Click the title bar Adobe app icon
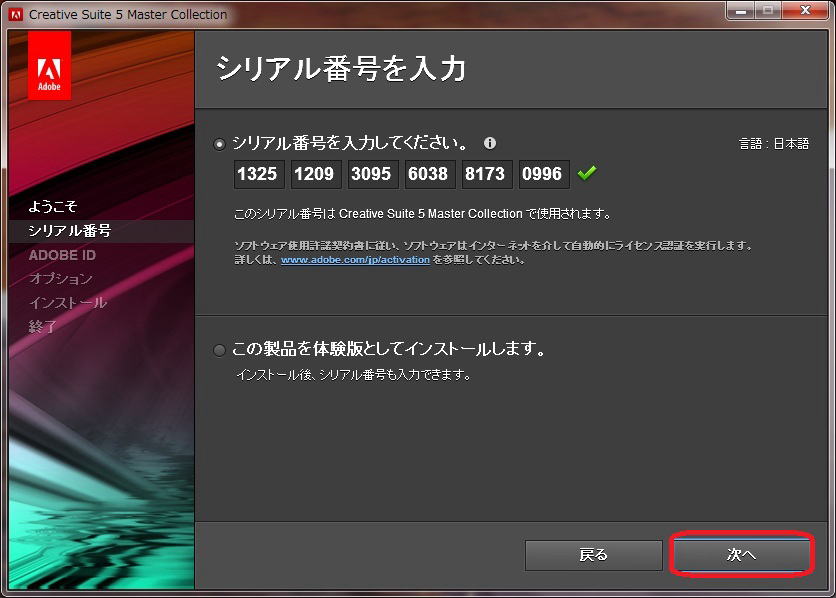 point(16,14)
